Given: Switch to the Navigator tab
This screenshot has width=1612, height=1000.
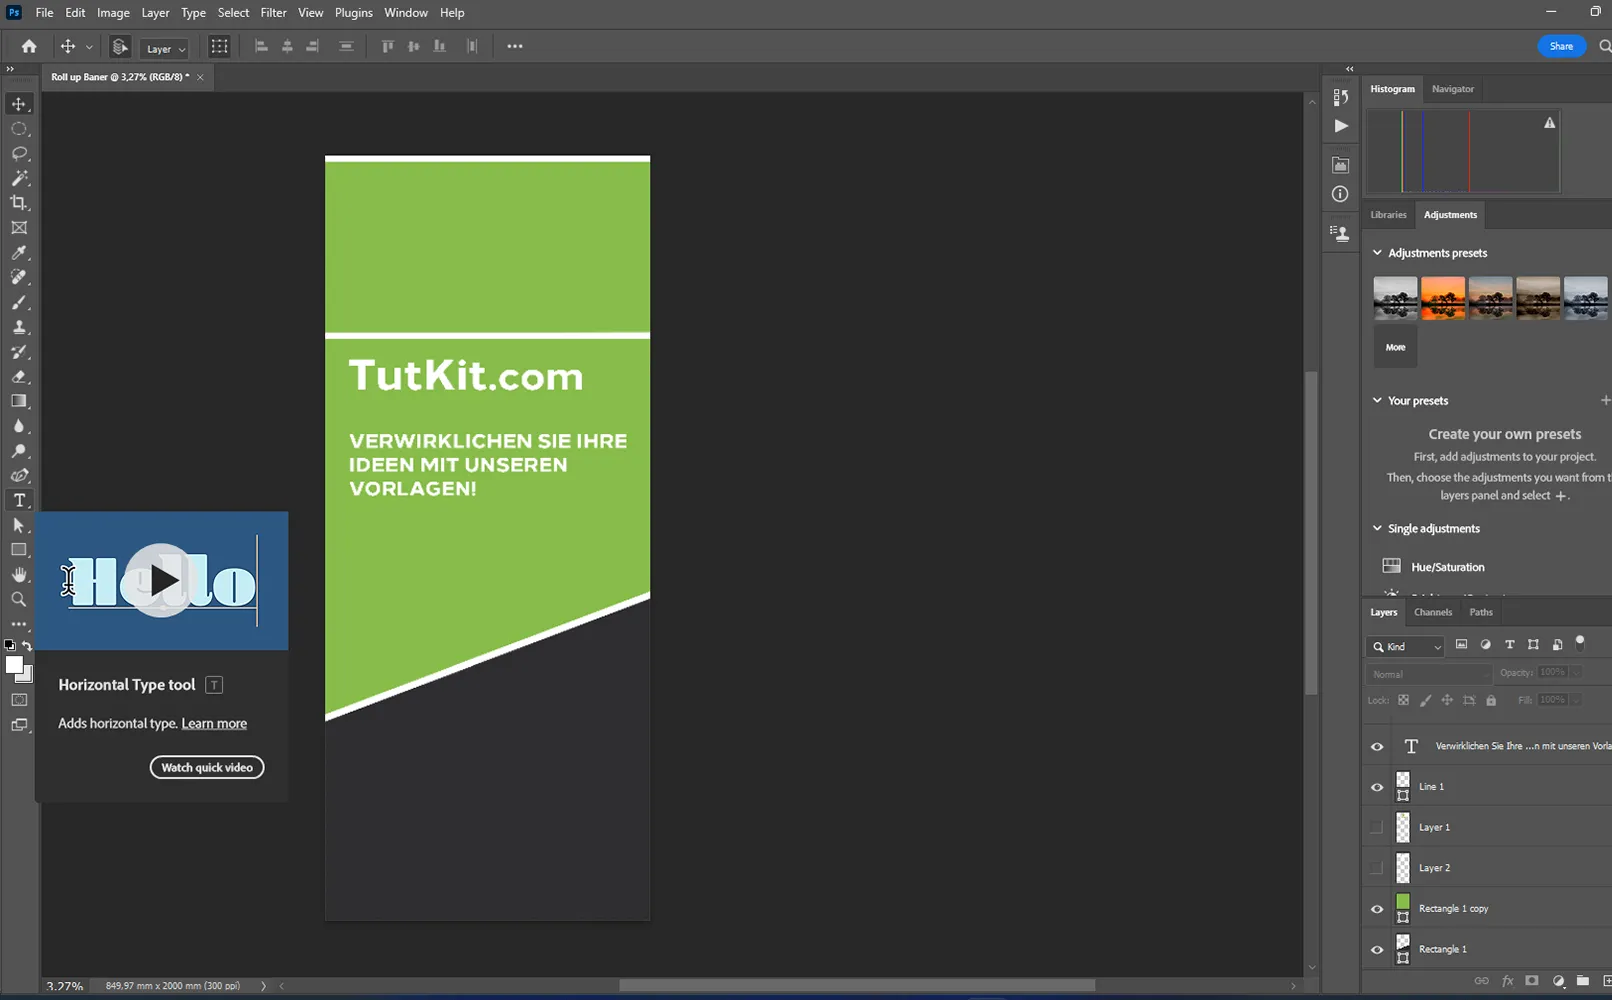Looking at the screenshot, I should [x=1452, y=89].
